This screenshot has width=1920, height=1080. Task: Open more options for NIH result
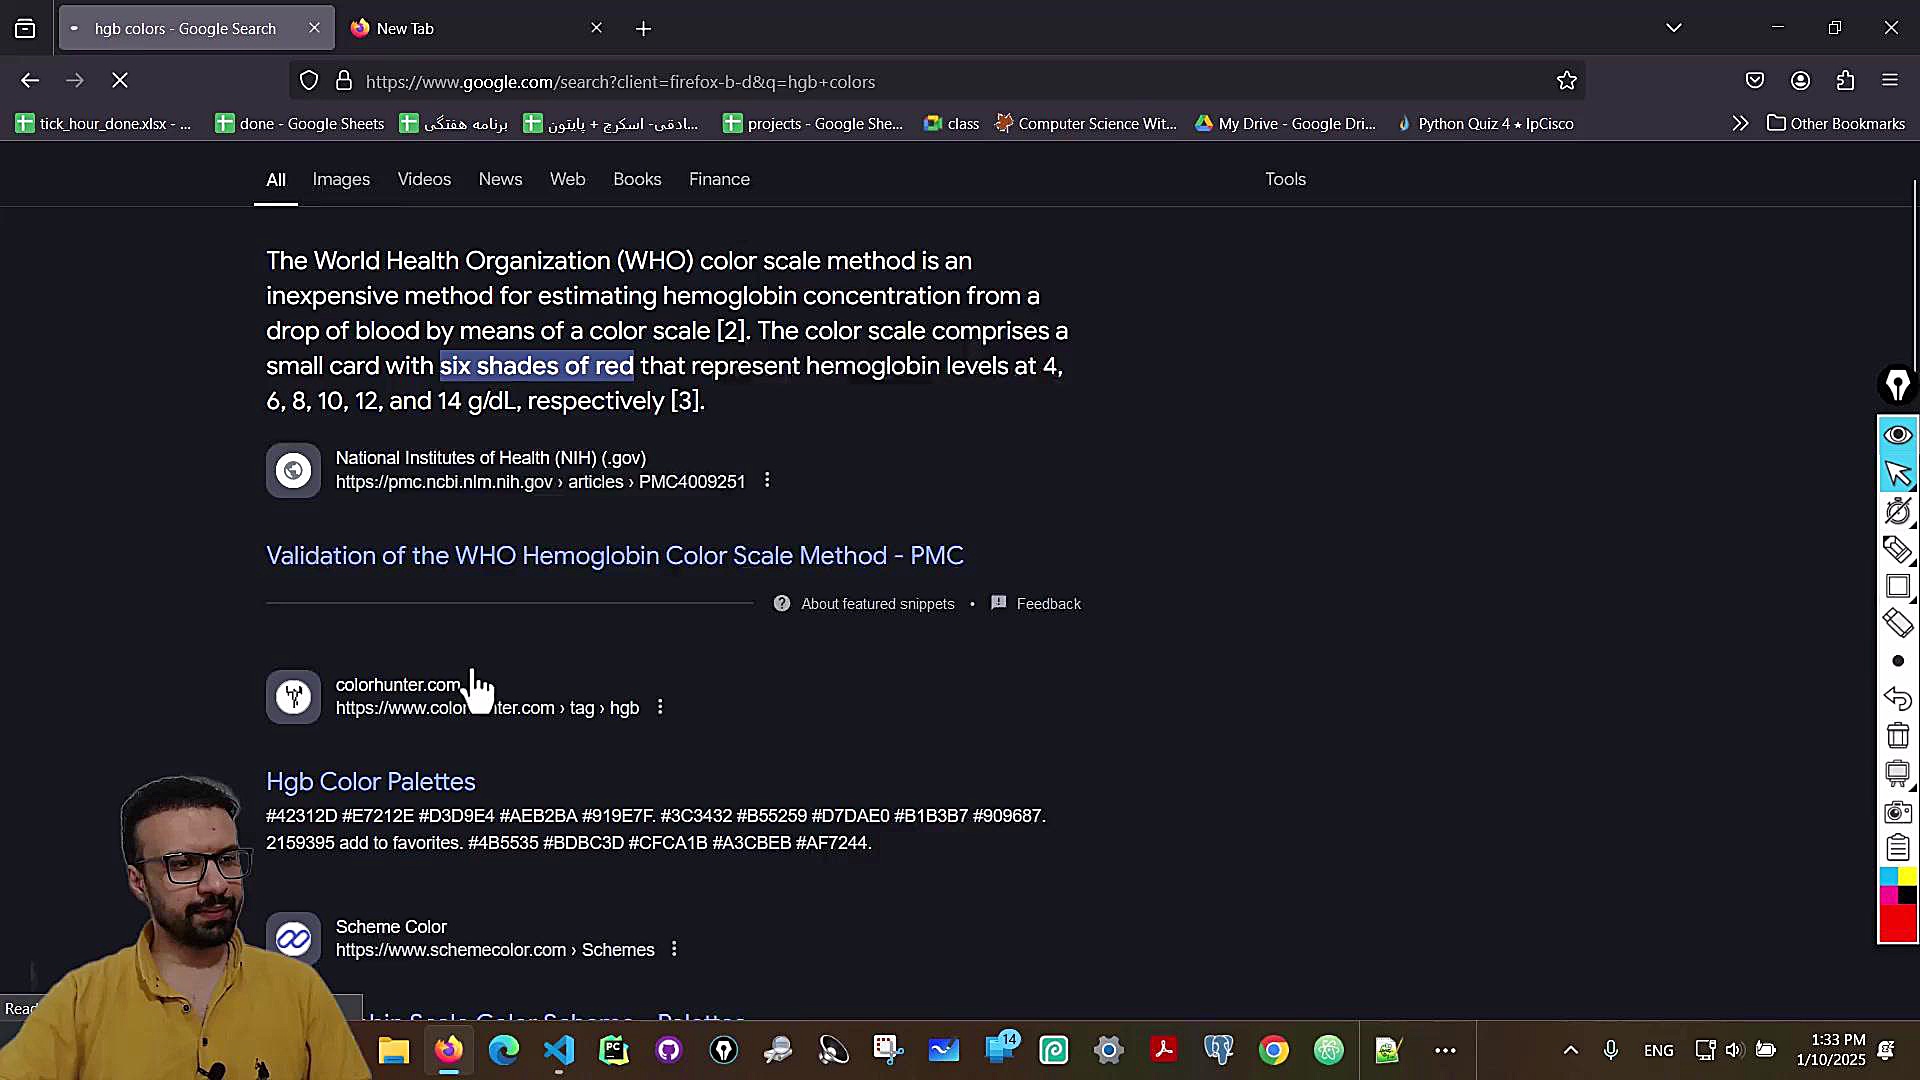click(767, 481)
